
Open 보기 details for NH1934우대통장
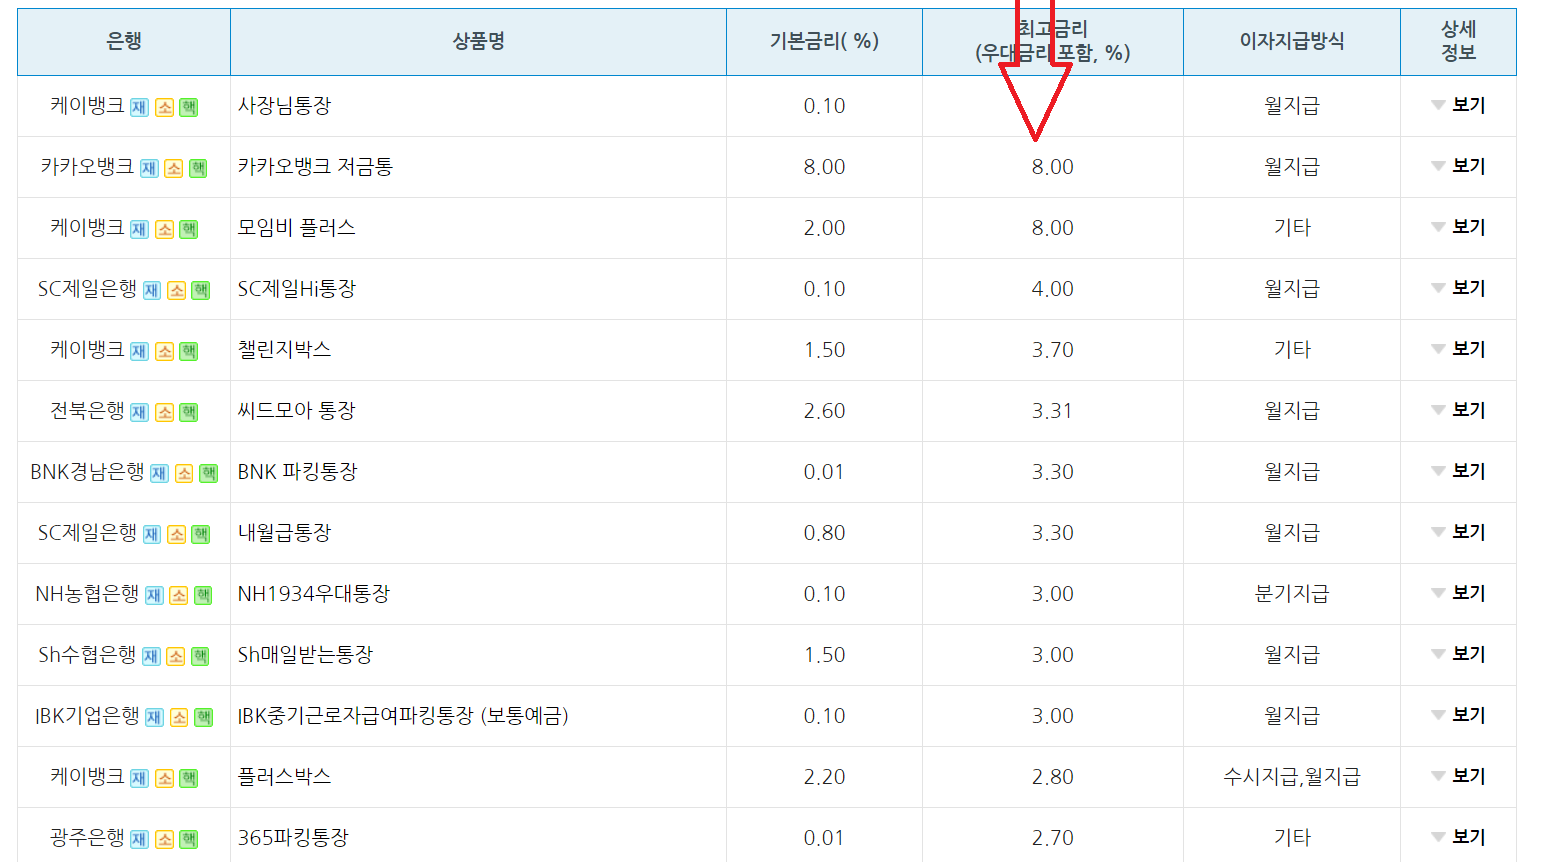(x=1458, y=593)
